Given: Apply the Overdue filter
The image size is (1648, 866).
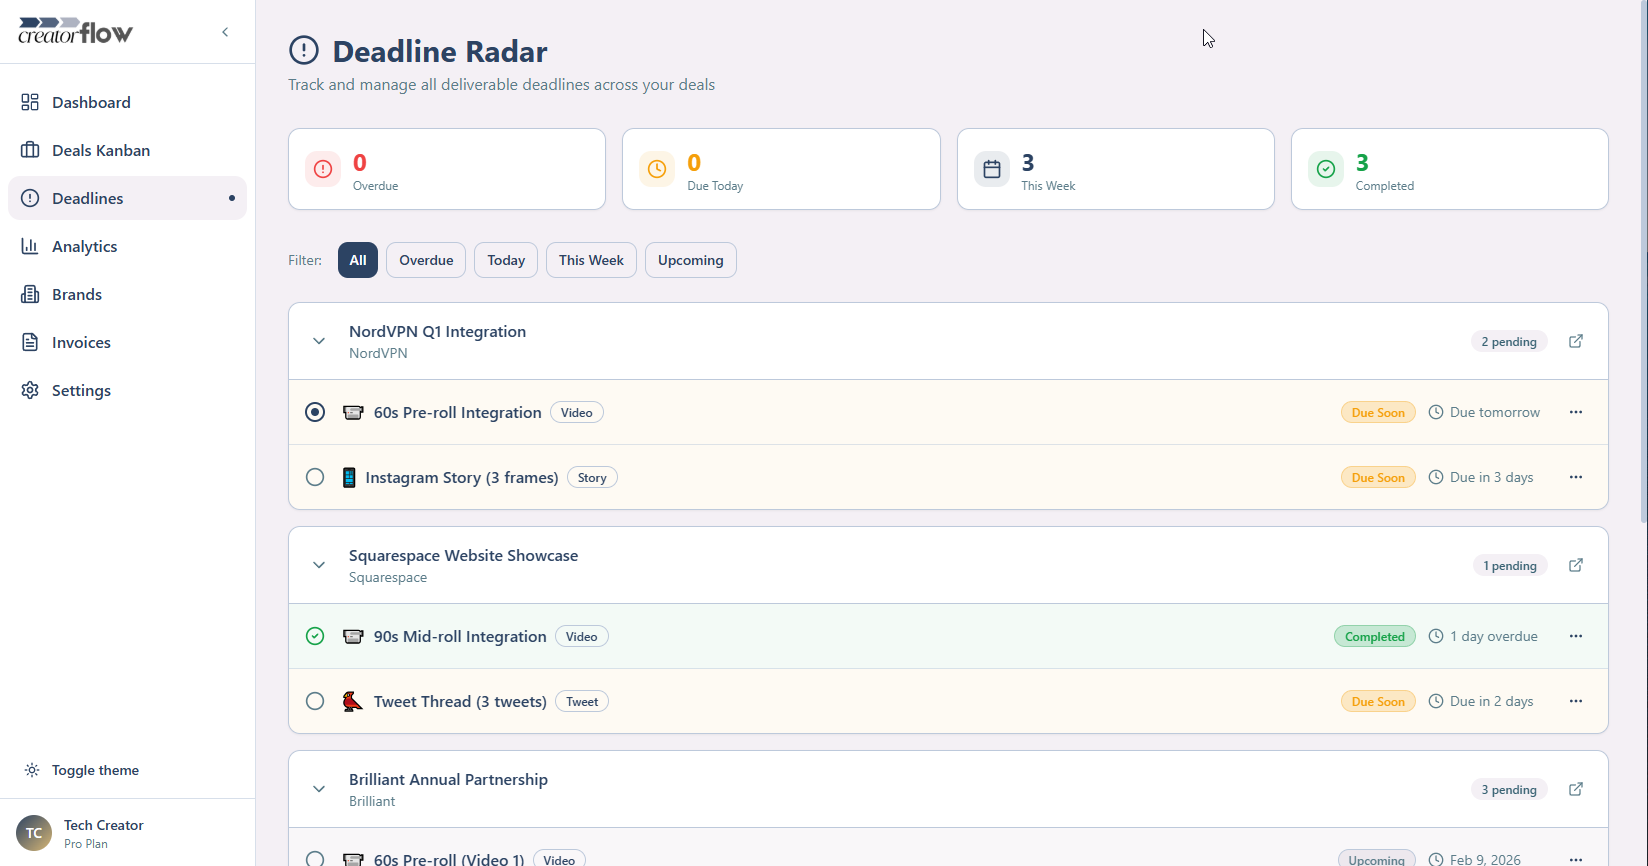Looking at the screenshot, I should click(x=426, y=260).
